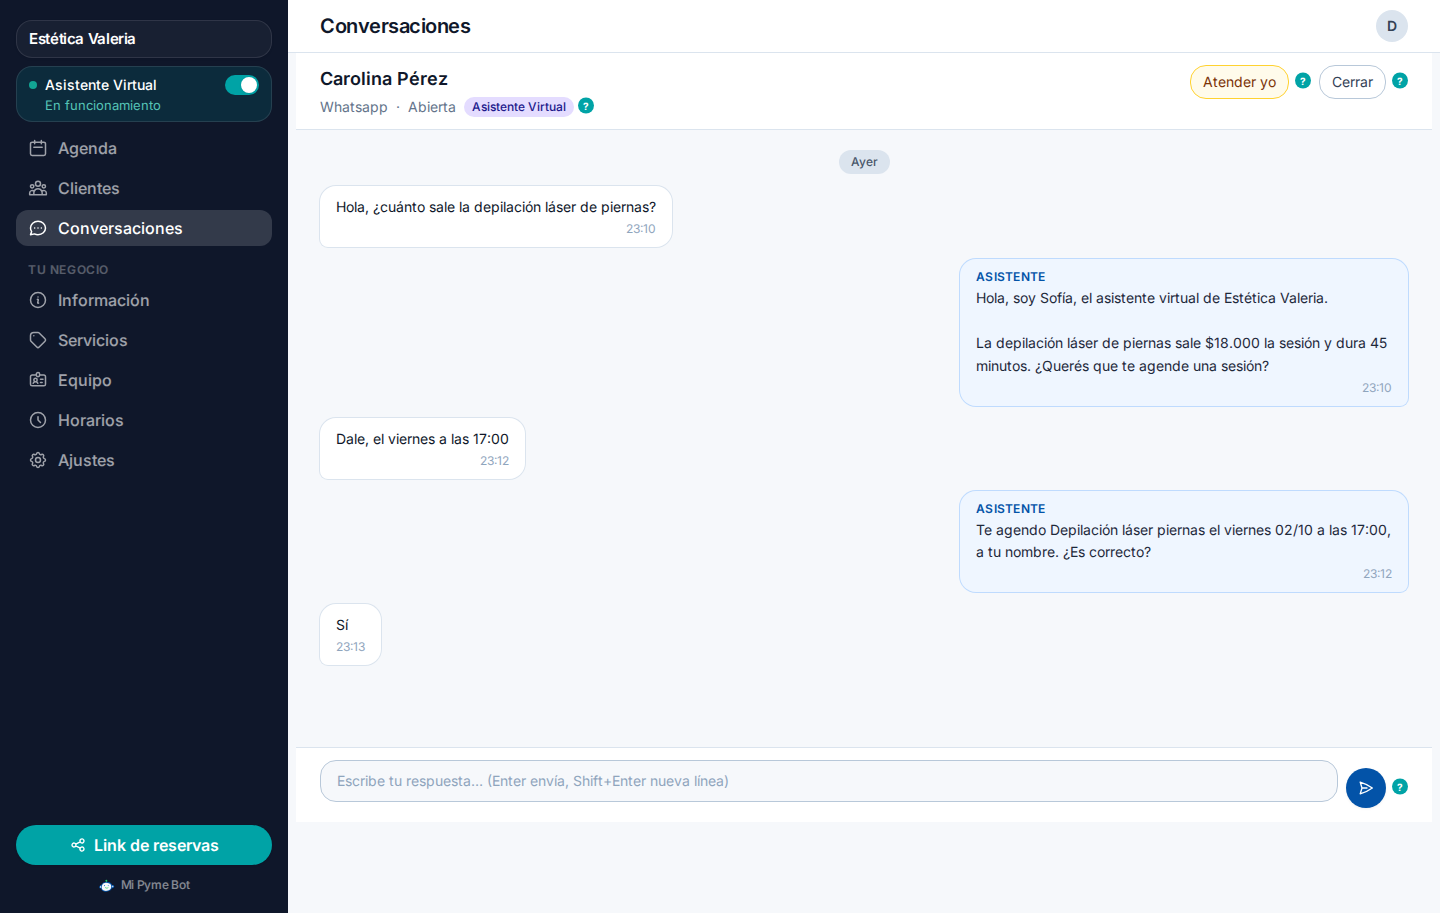The image size is (1440, 913).
Task: Click the Ayer date separator
Action: (864, 162)
